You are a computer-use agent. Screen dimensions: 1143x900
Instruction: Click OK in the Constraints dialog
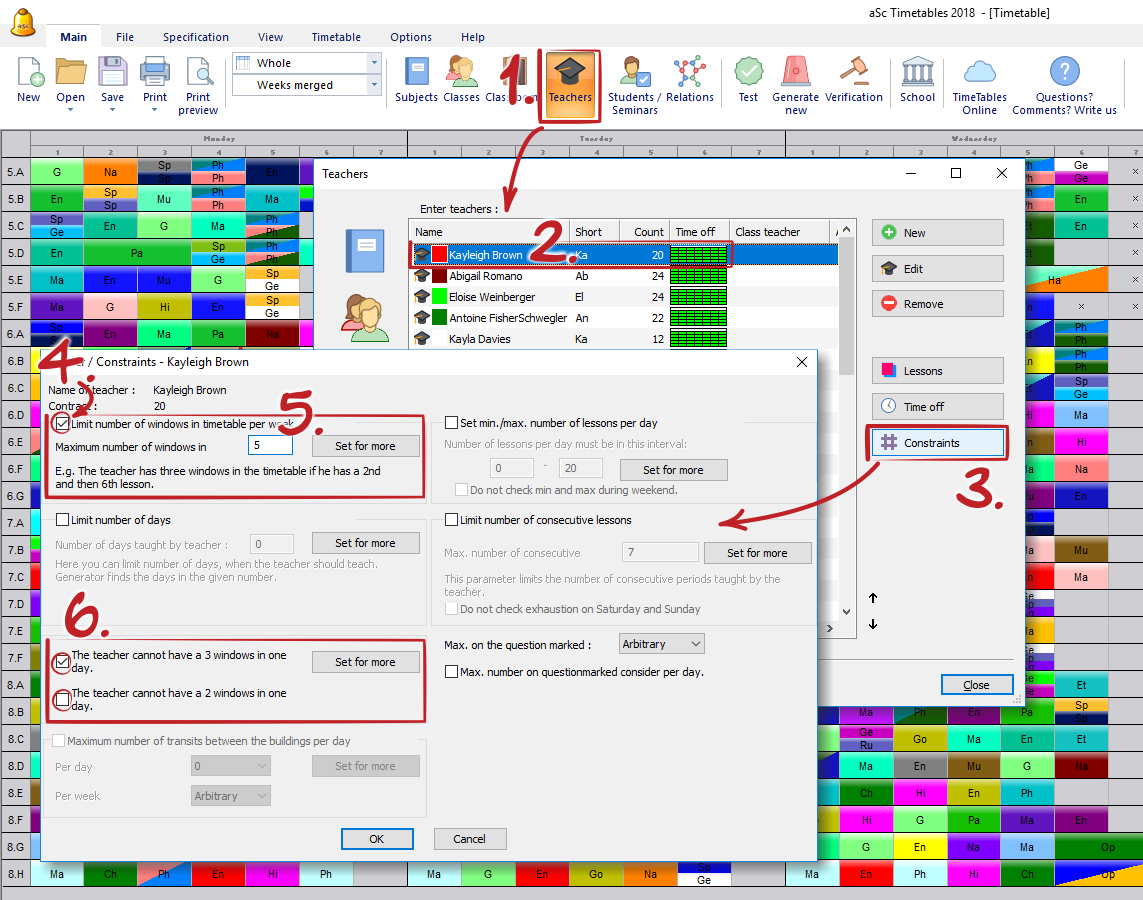pos(377,839)
